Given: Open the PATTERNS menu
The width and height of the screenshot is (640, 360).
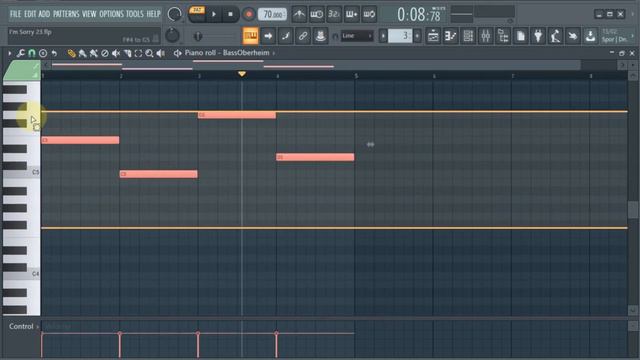Looking at the screenshot, I should point(66,14).
